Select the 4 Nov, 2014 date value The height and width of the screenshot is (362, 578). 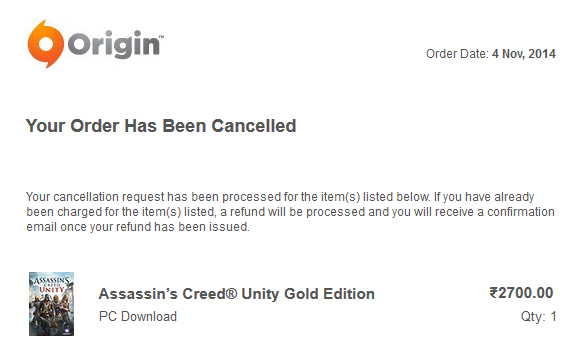(524, 54)
